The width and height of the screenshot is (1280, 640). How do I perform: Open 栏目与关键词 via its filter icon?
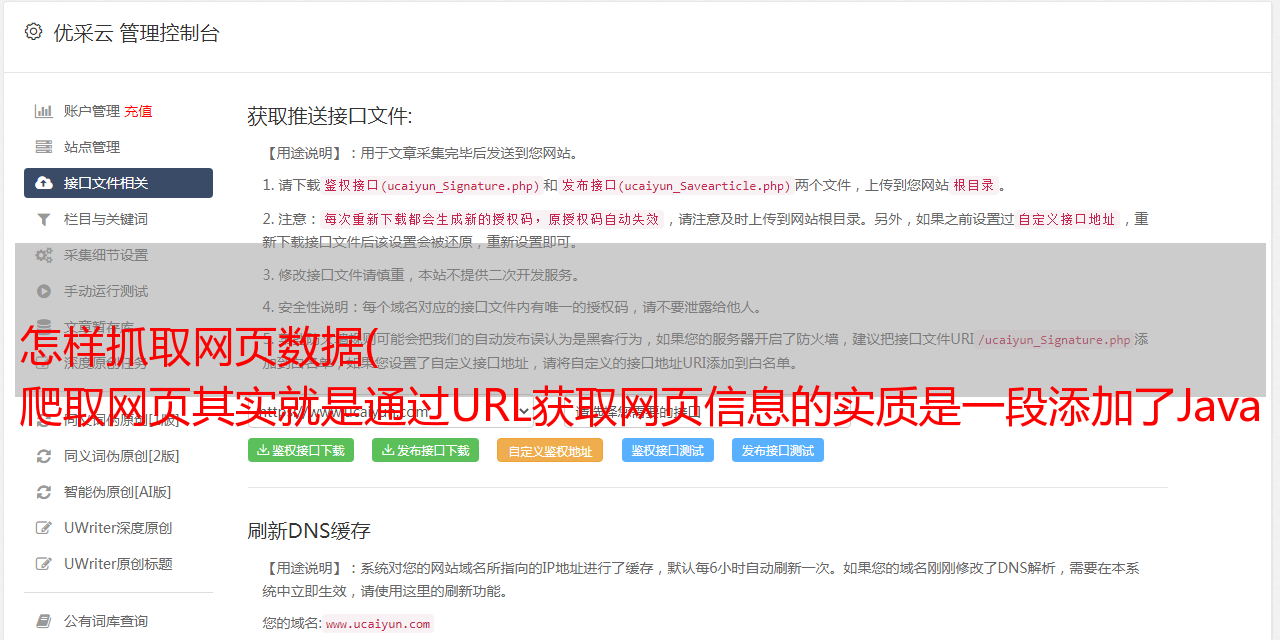tap(44, 219)
